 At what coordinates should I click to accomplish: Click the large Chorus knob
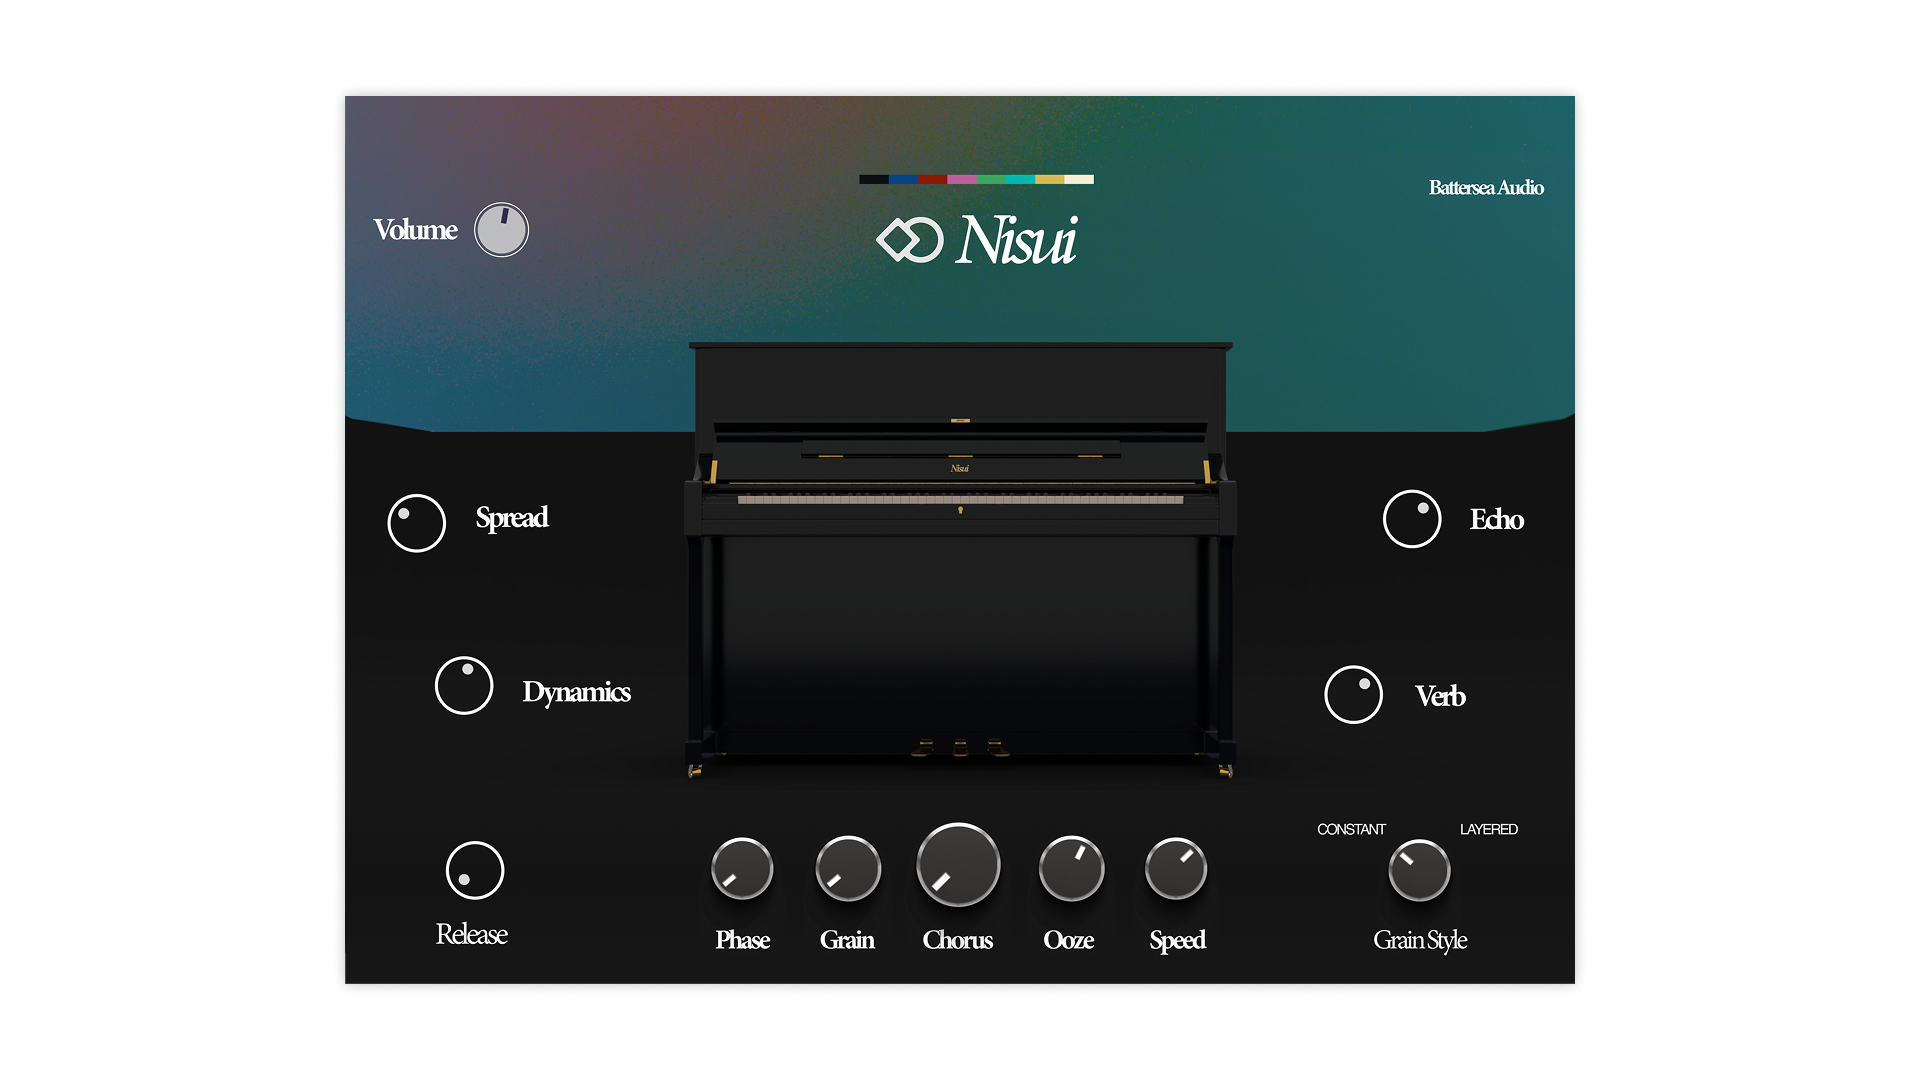coord(958,865)
